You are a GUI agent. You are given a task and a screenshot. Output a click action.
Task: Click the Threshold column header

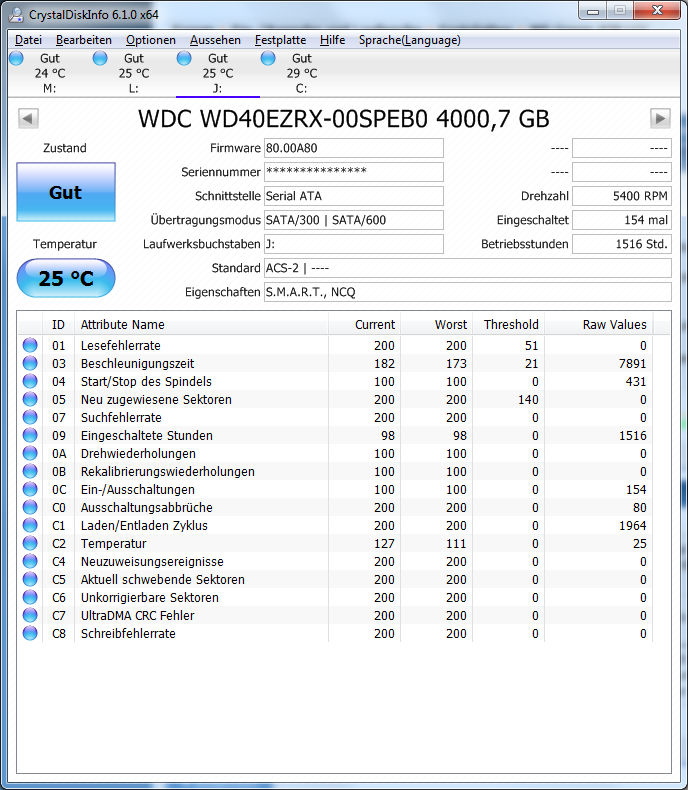pyautogui.click(x=509, y=324)
